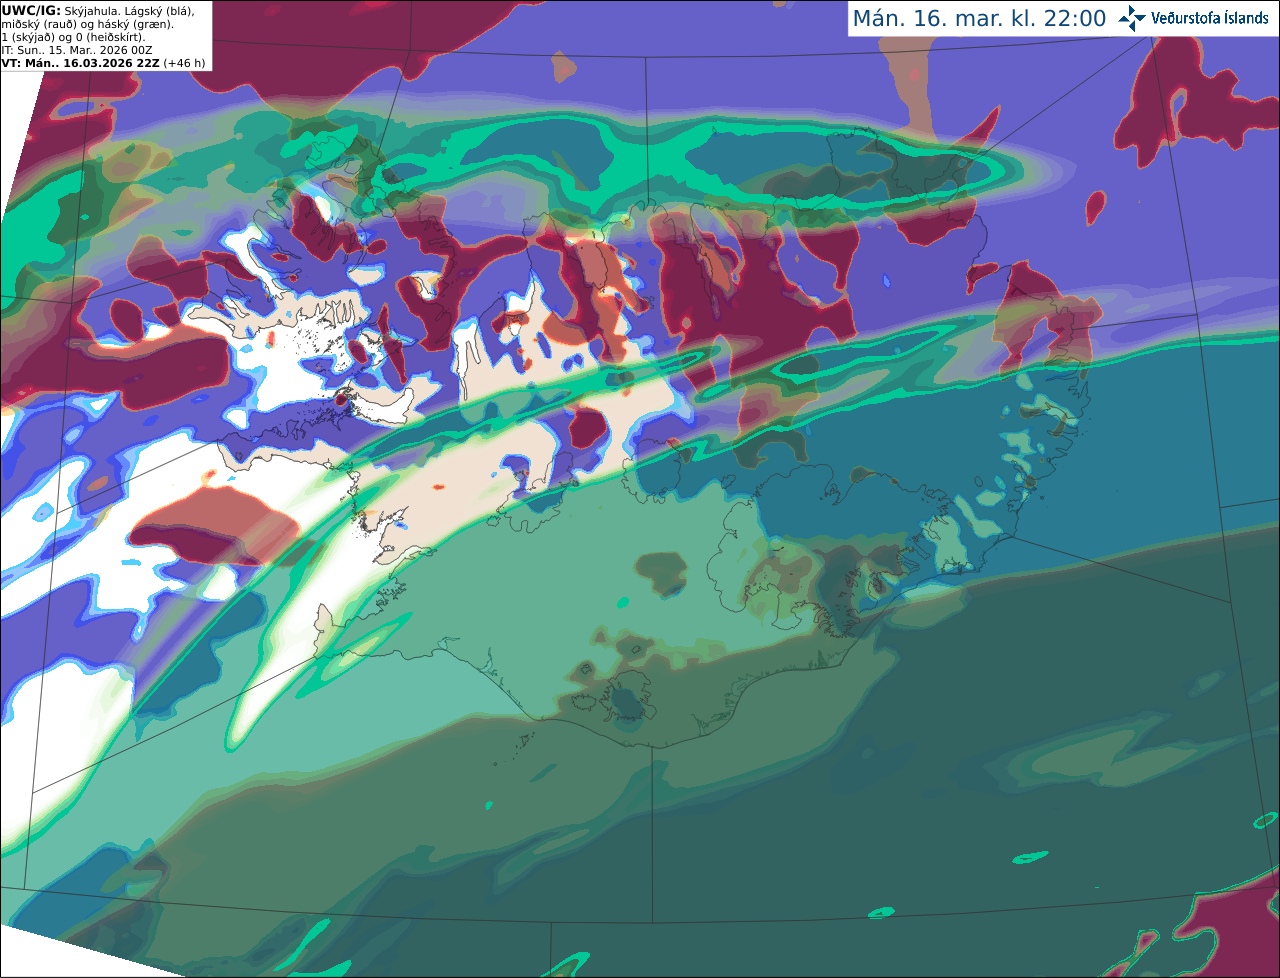Click the 'Mán. 16. mar. kl. 22:00' timestamp
The width and height of the screenshot is (1280, 978).
pyautogui.click(x=979, y=19)
